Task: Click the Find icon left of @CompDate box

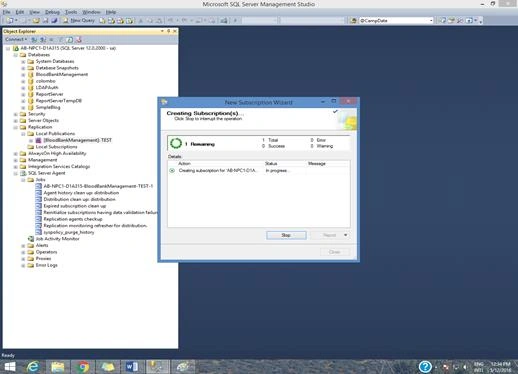Action: point(353,21)
